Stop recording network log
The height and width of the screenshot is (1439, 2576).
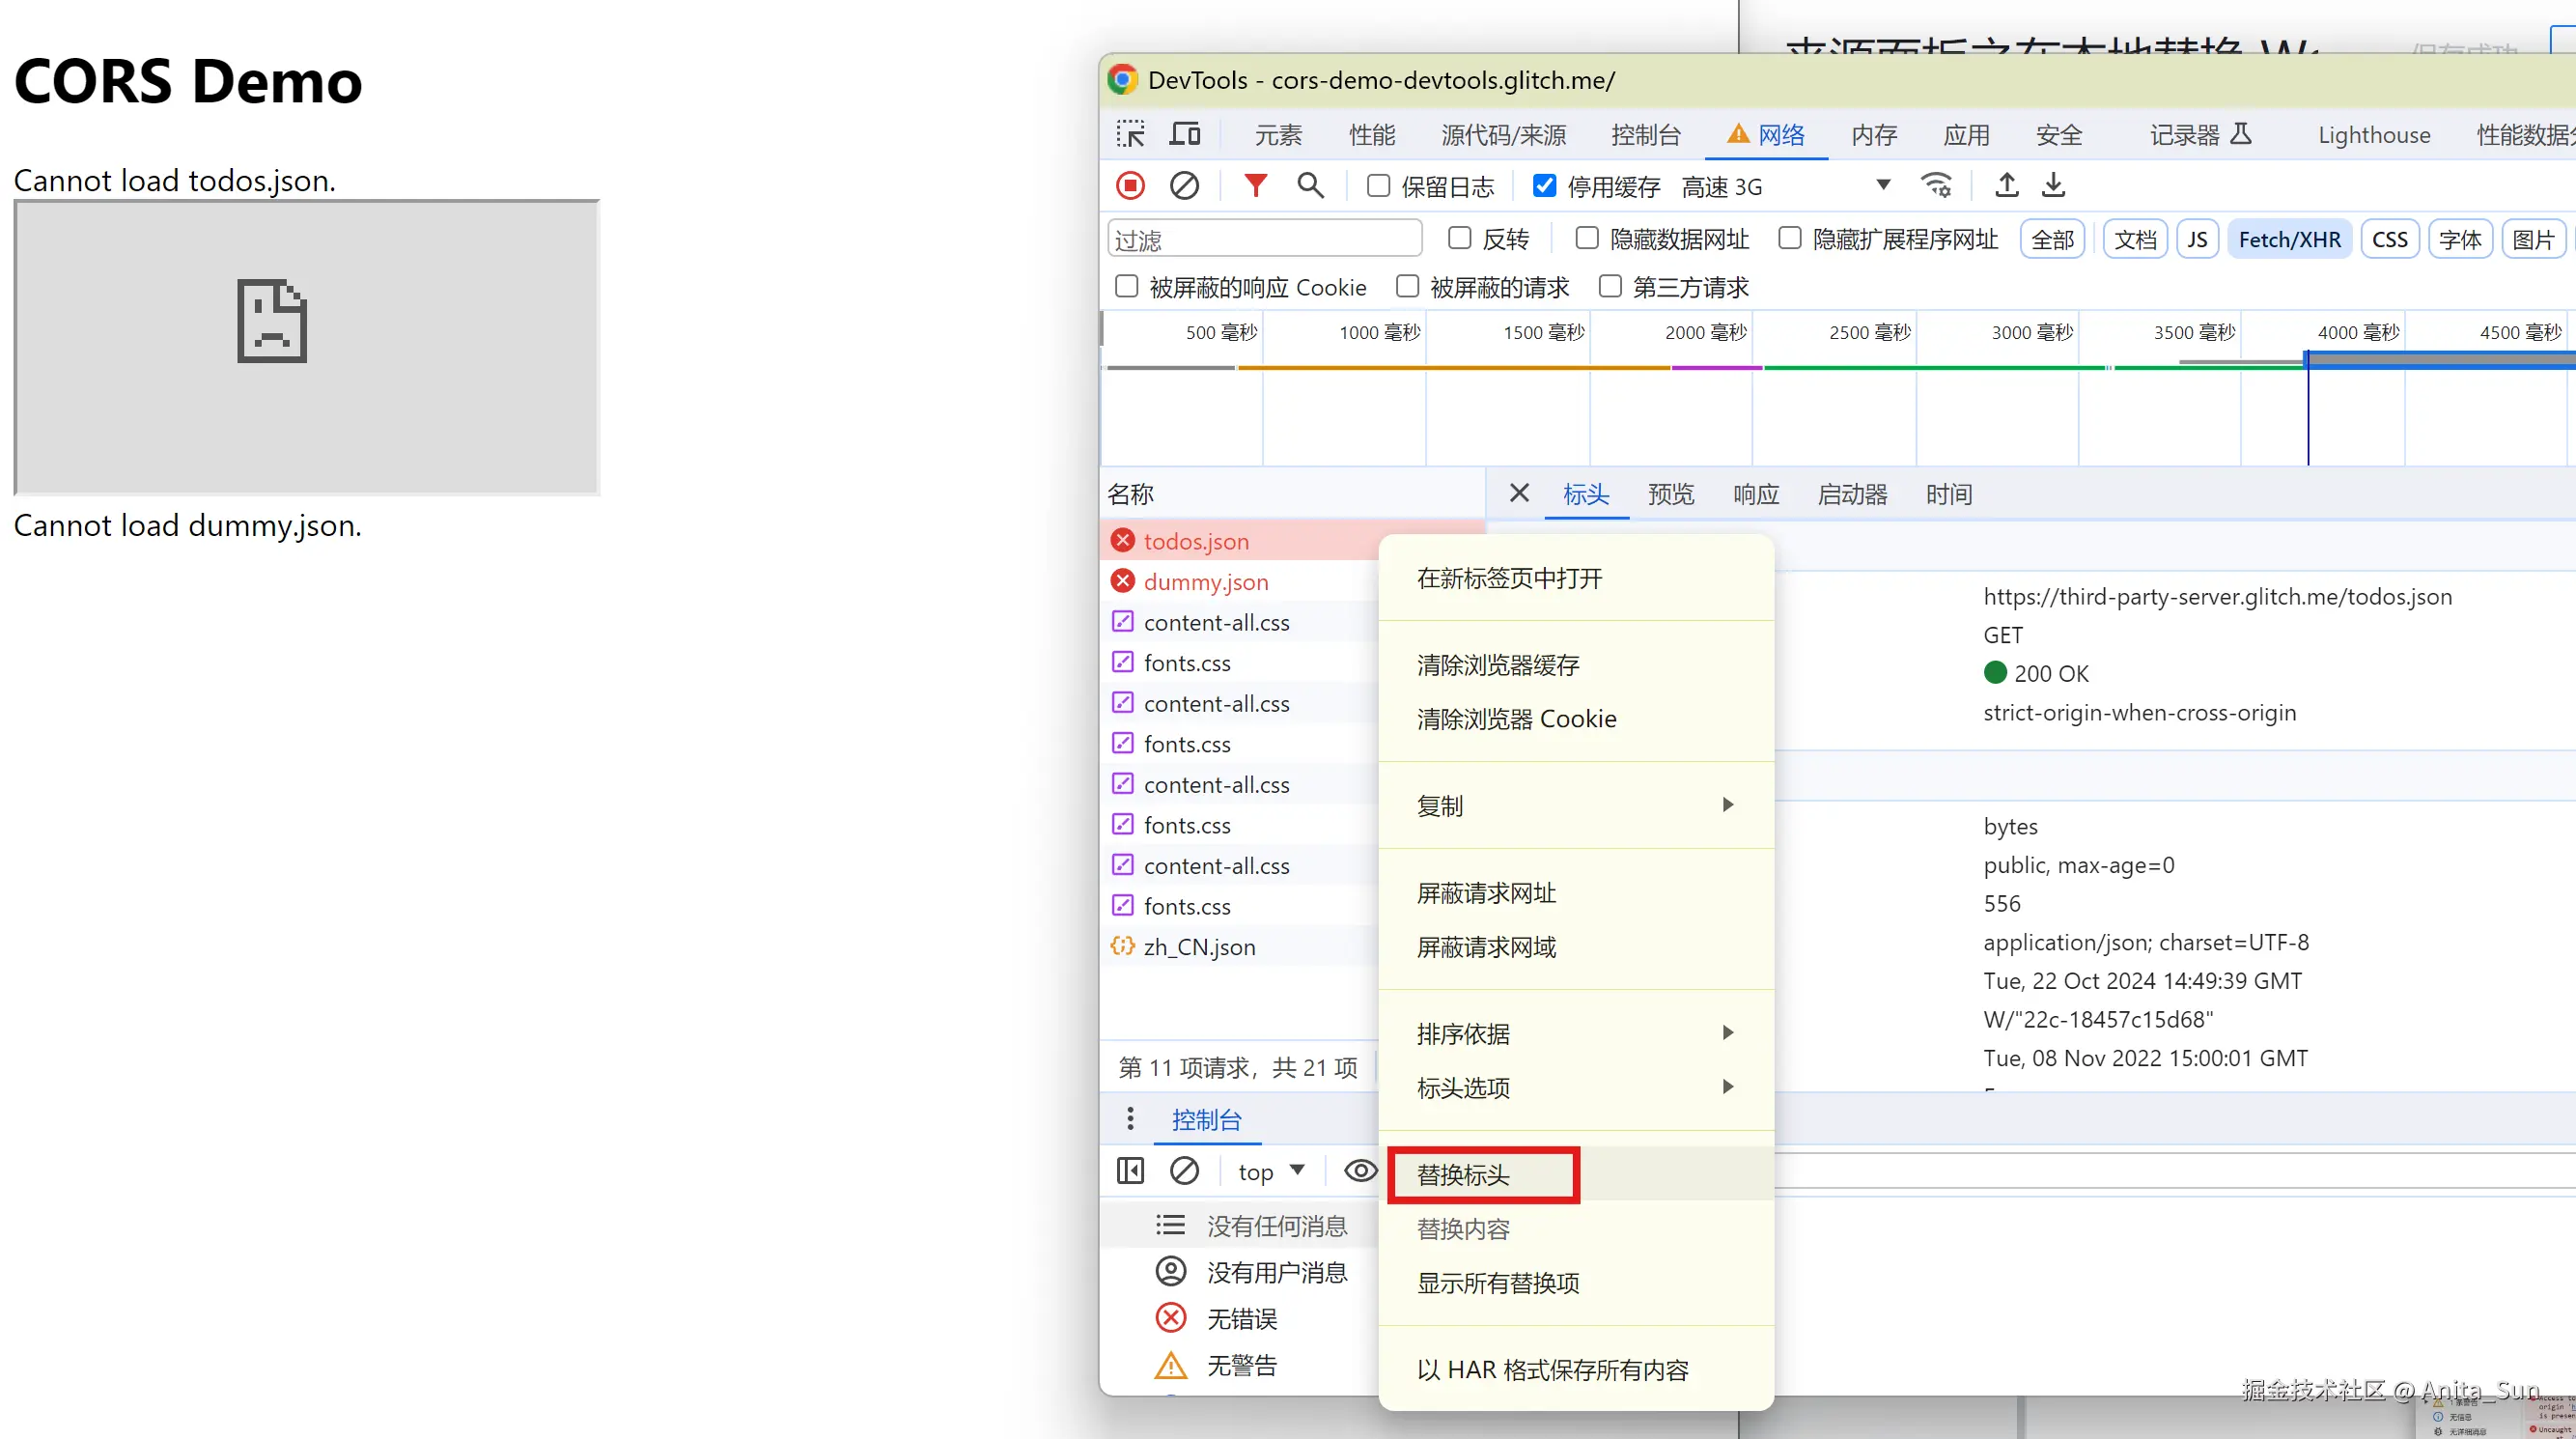[x=1130, y=186]
